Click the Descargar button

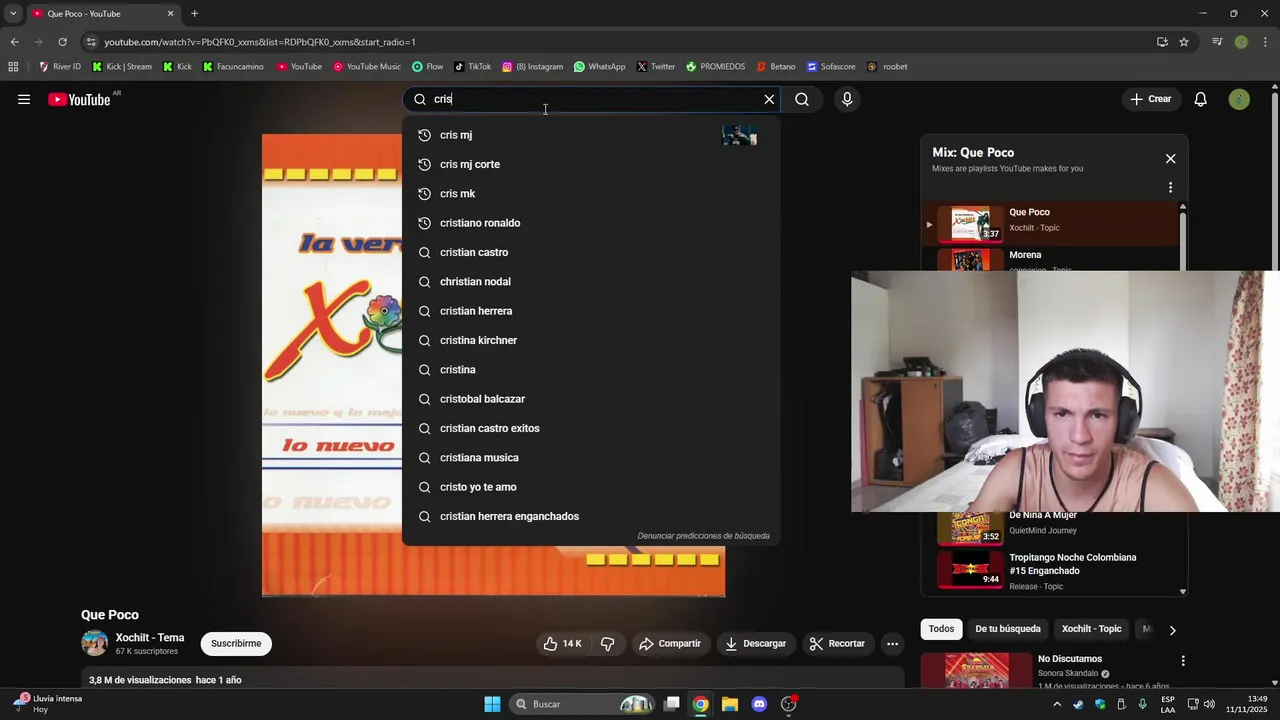tap(756, 644)
